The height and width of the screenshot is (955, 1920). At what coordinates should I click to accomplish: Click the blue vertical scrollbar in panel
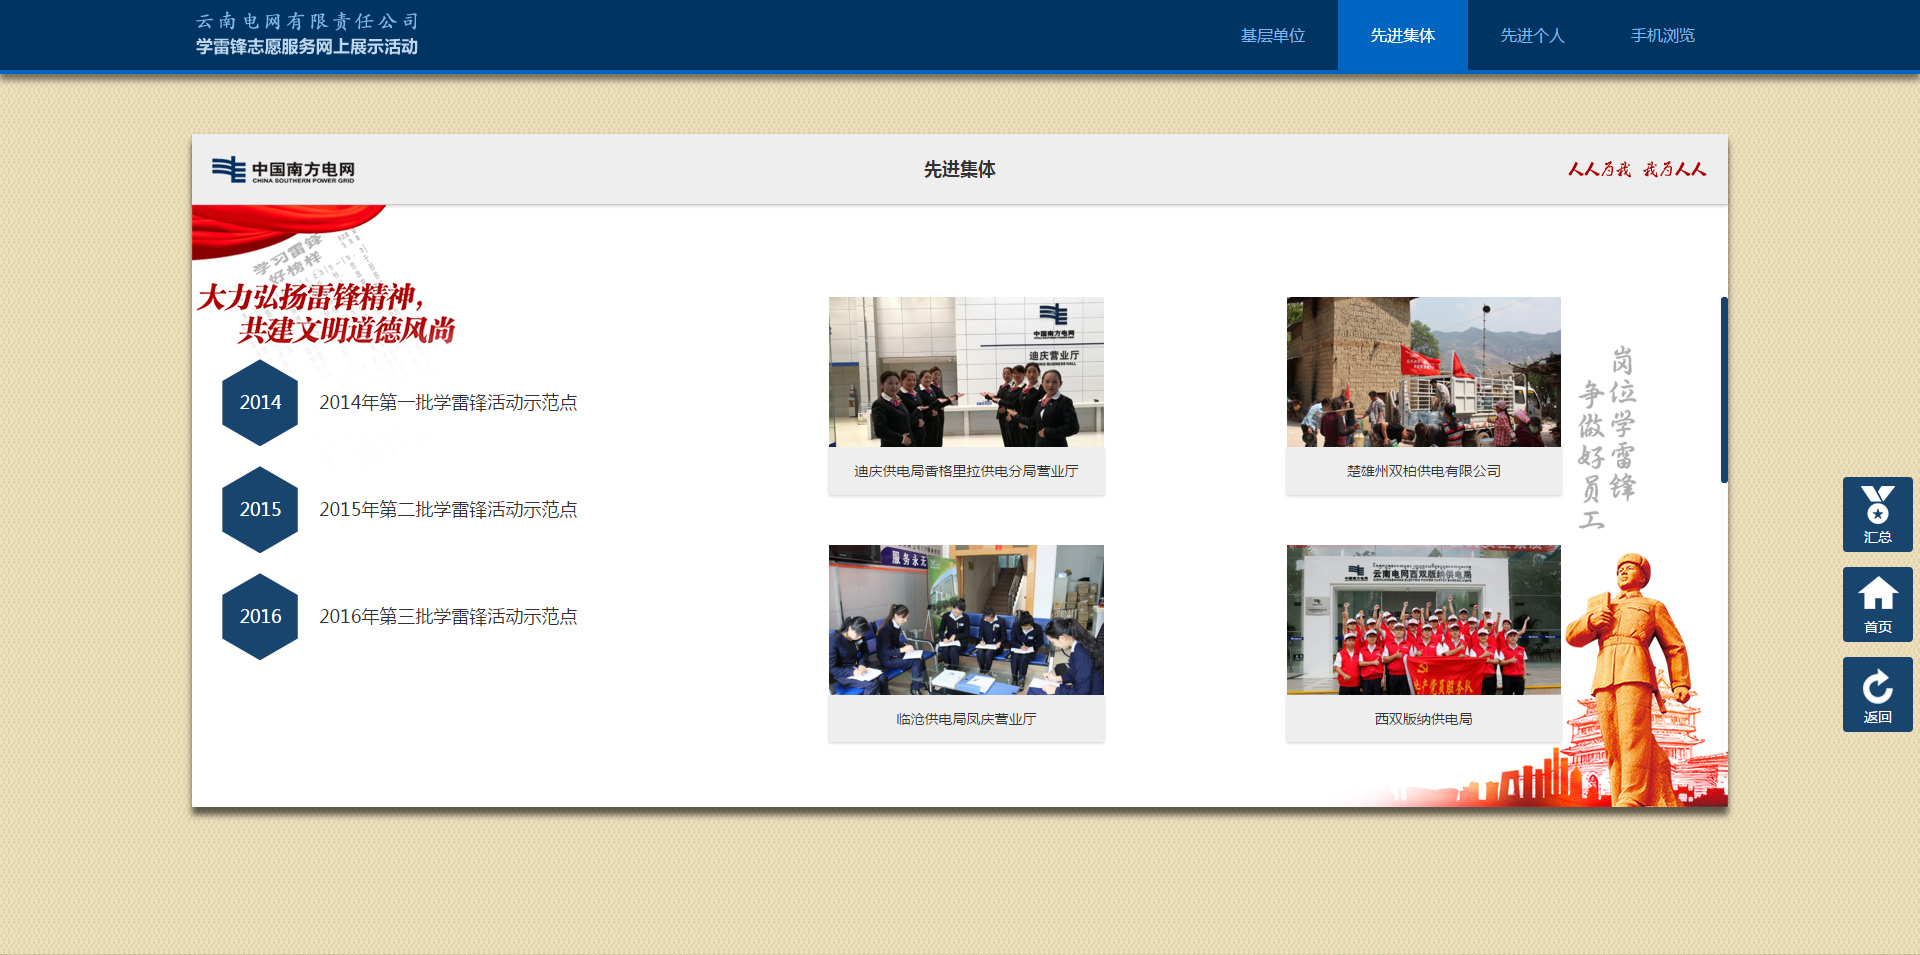pos(1723,390)
